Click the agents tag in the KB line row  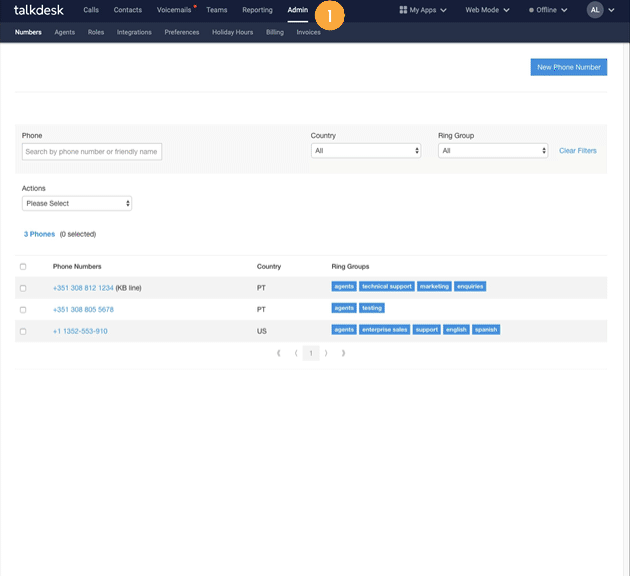[x=344, y=286]
